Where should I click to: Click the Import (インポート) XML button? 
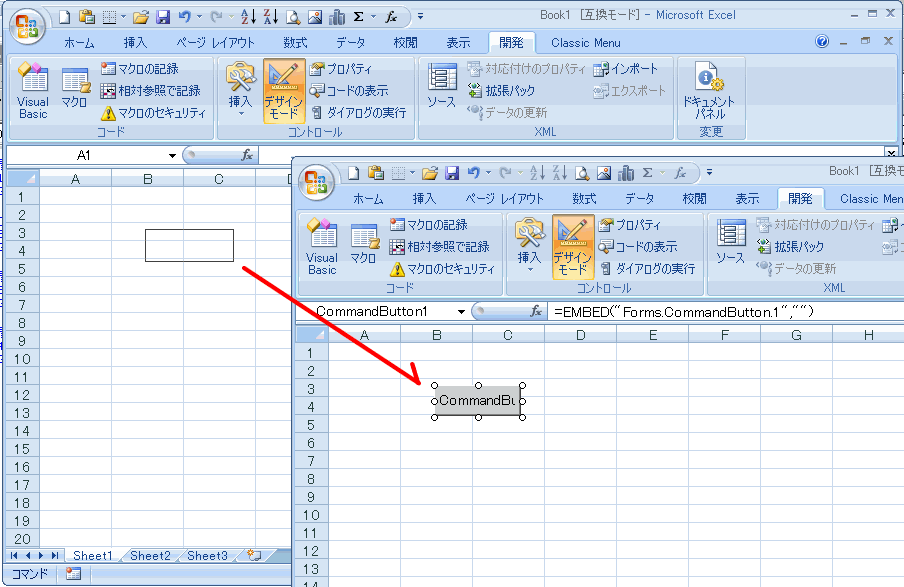point(626,69)
